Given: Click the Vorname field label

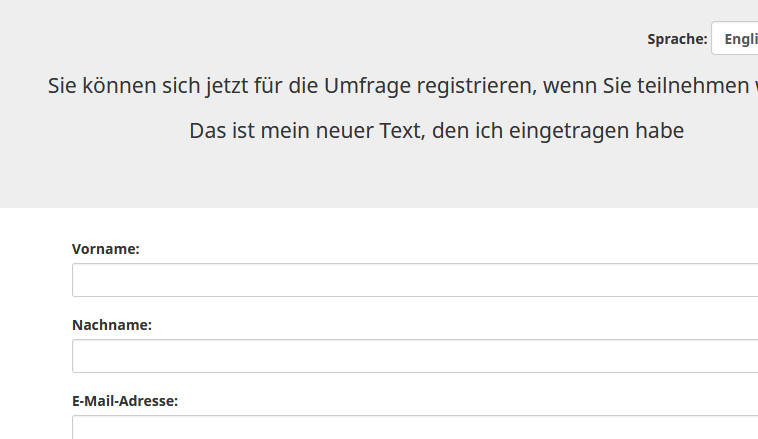Looking at the screenshot, I should click(x=105, y=249).
